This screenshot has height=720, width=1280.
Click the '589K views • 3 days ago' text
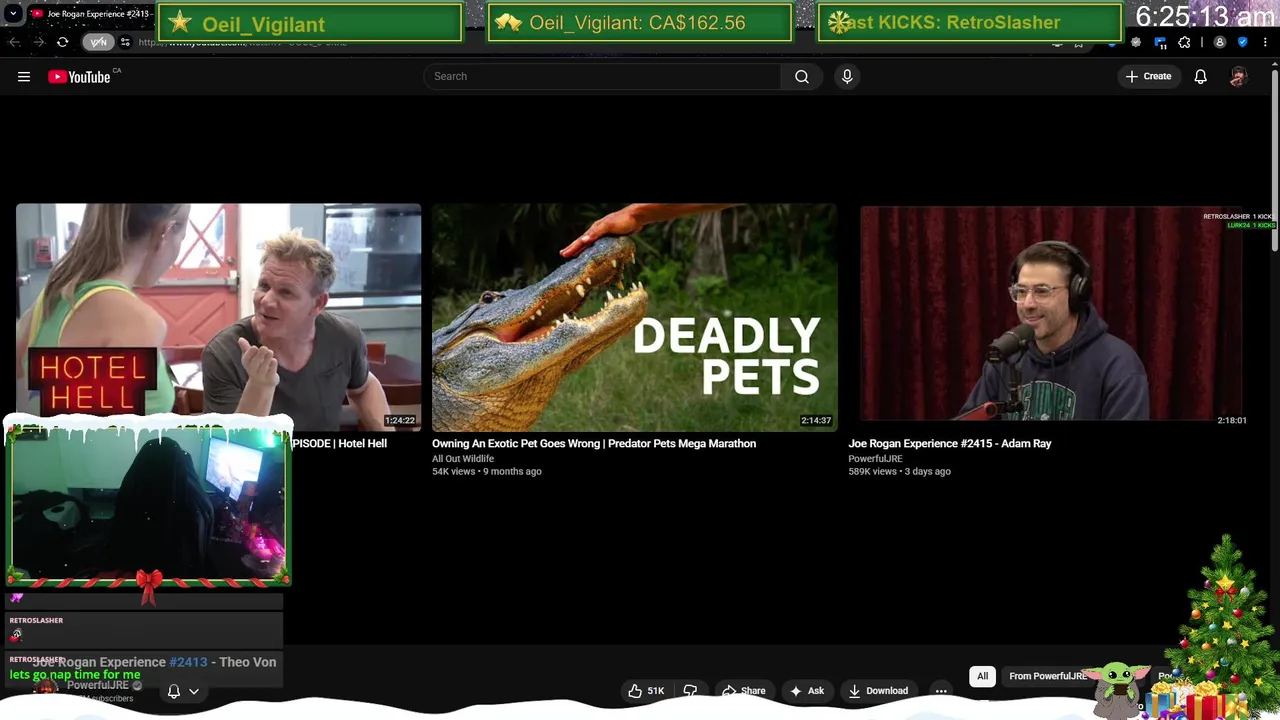click(900, 471)
